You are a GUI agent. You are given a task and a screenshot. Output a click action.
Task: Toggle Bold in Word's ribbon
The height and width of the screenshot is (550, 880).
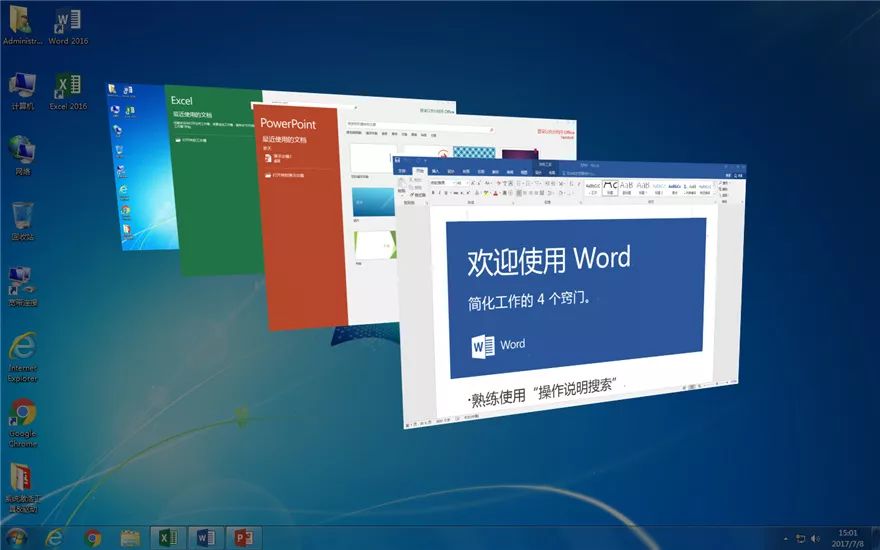click(433, 192)
